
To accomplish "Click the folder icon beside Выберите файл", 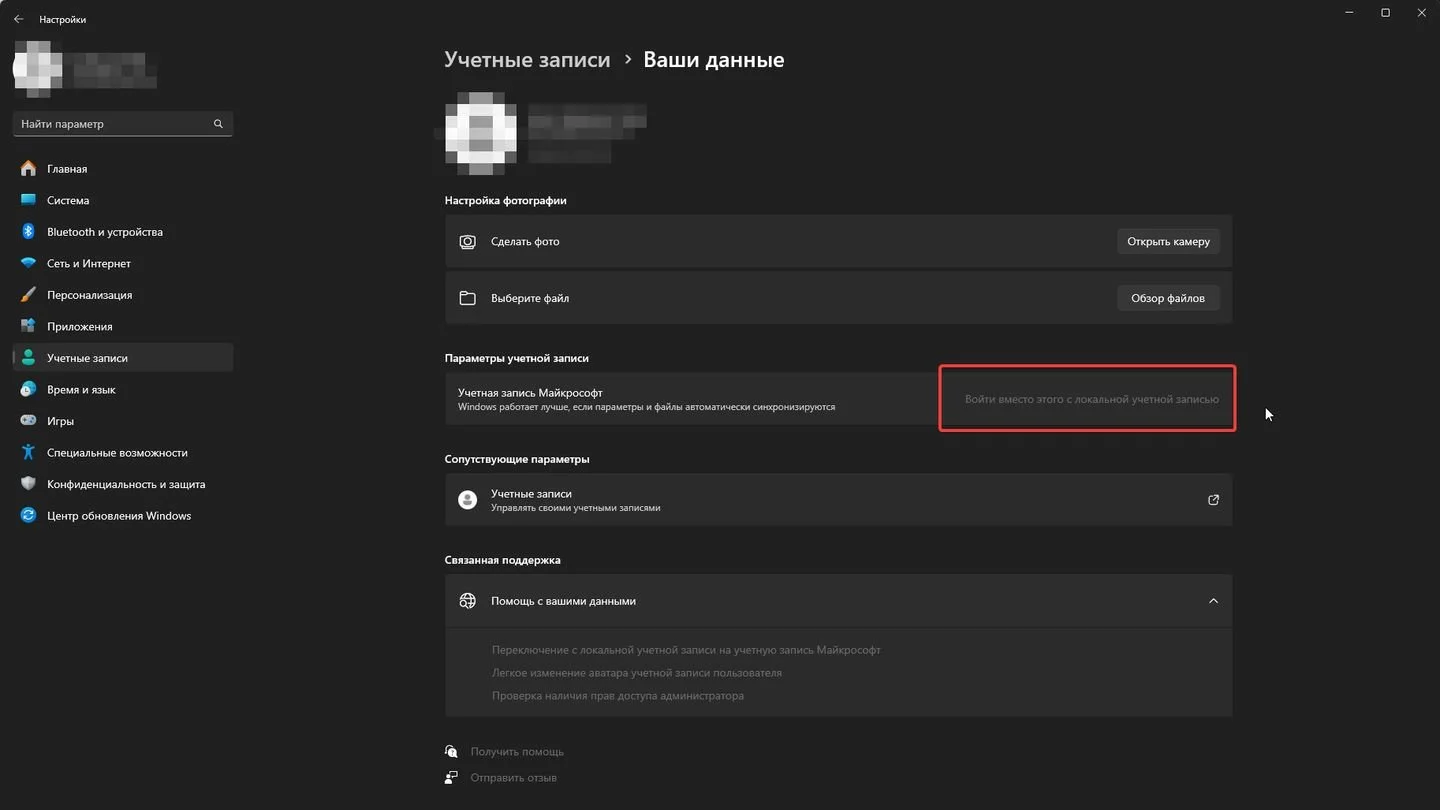I will 467,298.
